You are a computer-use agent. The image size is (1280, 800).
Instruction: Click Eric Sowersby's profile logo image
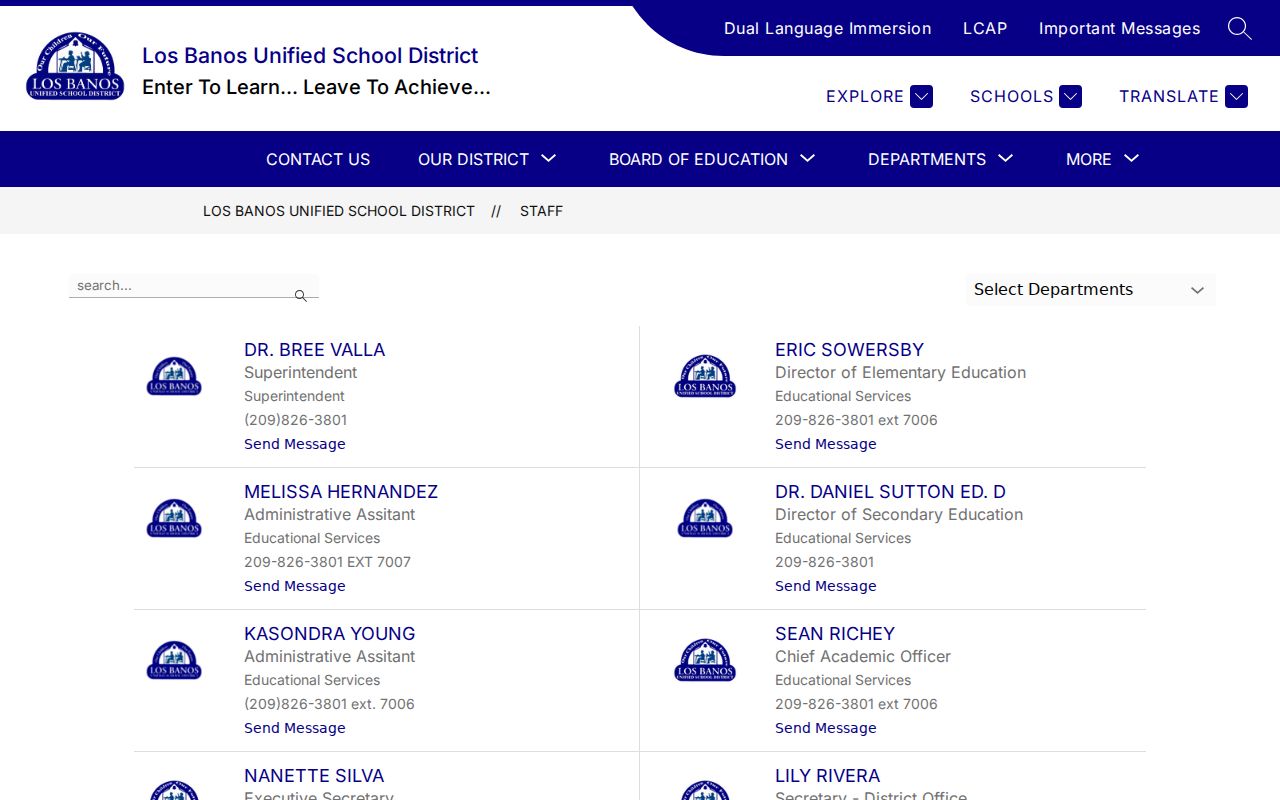tap(705, 376)
